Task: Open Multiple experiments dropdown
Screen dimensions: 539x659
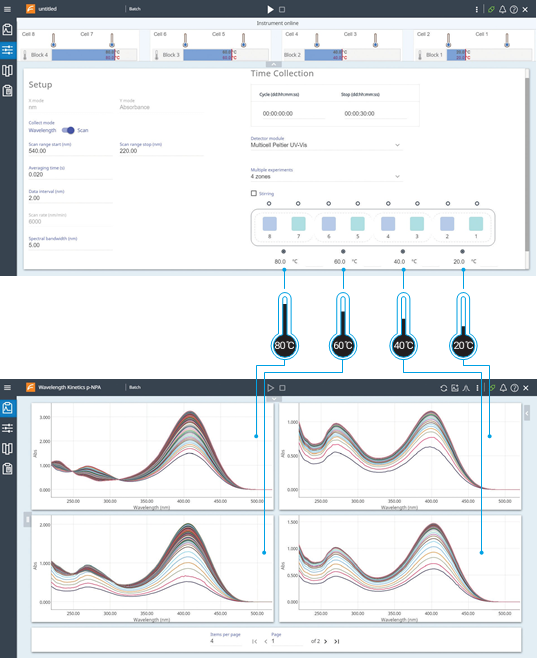Action: pos(326,177)
